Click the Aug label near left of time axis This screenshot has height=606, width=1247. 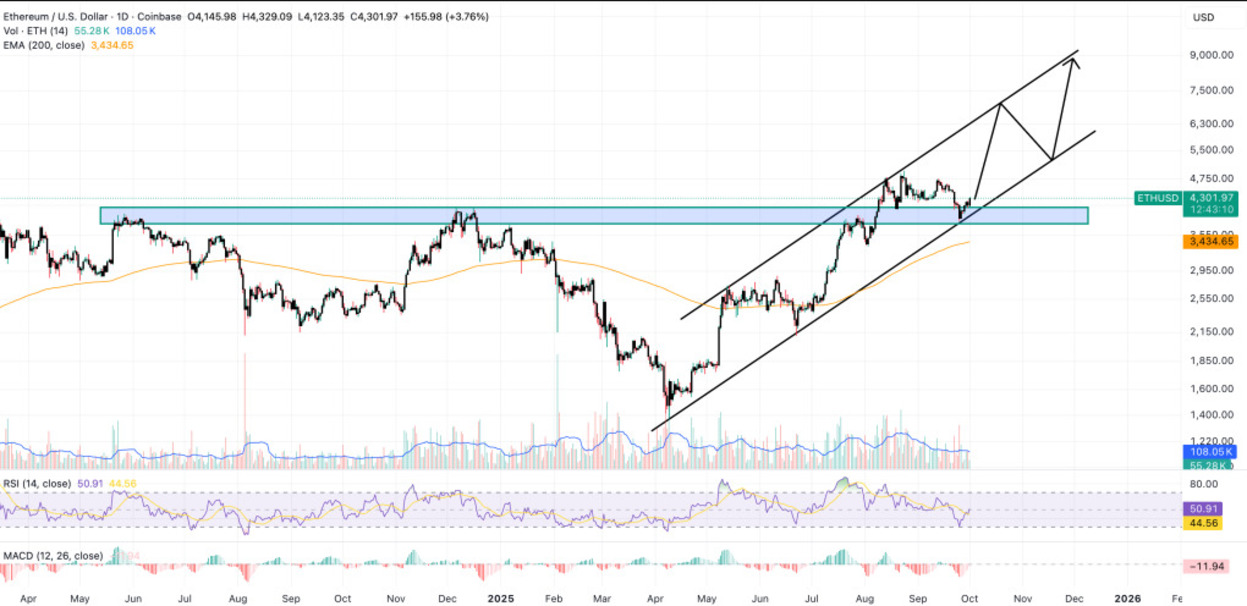click(x=238, y=597)
